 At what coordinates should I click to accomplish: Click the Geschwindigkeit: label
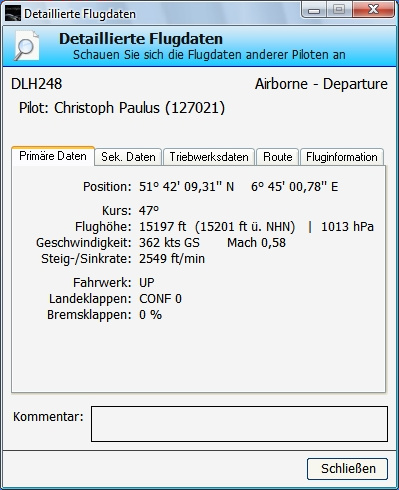click(x=84, y=243)
